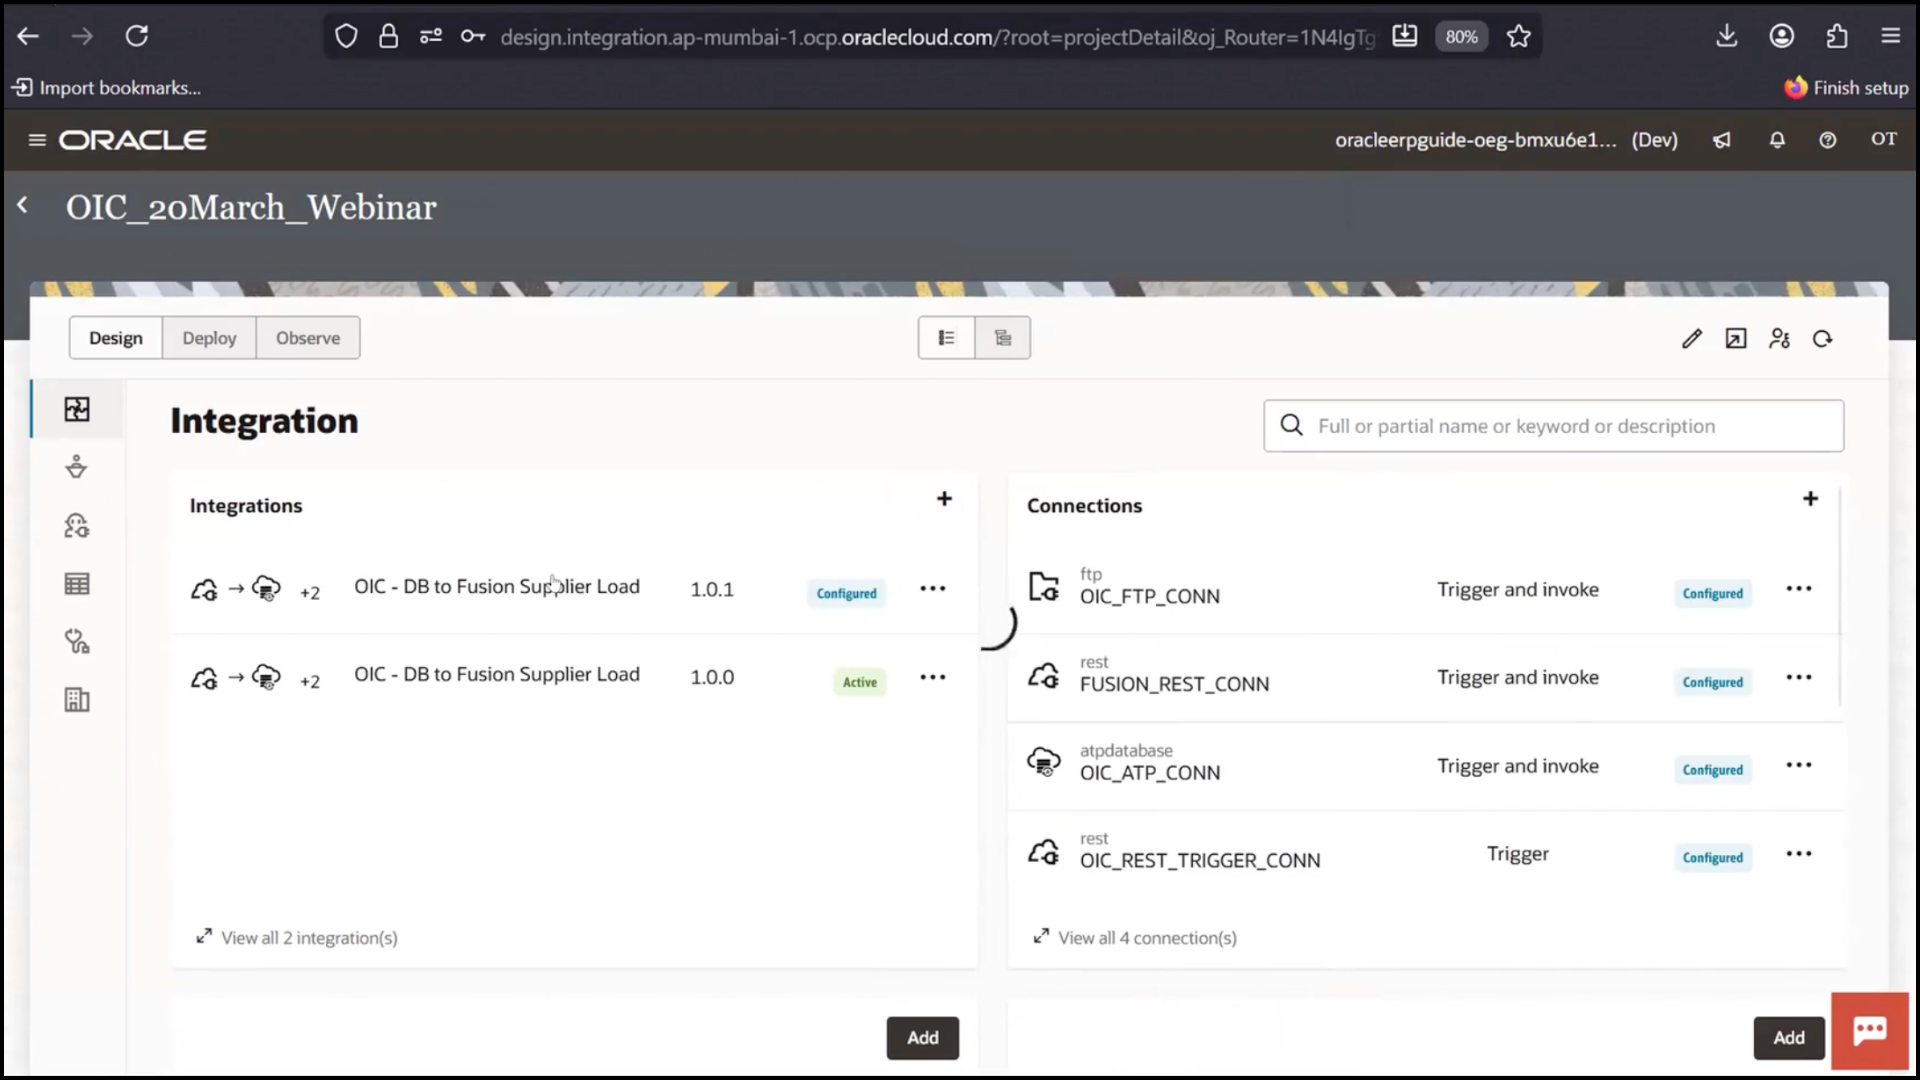1920x1080 pixels.
Task: Open actions menu for OIC_FTP_CONN
Action: [1798, 589]
